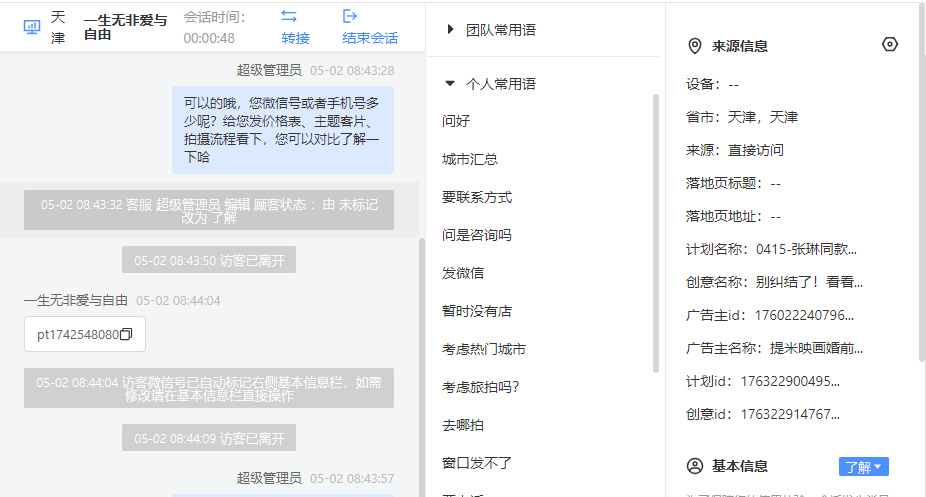Click the hexagon settings icon in 来源信息
This screenshot has height=497, width=926.
coord(889,44)
